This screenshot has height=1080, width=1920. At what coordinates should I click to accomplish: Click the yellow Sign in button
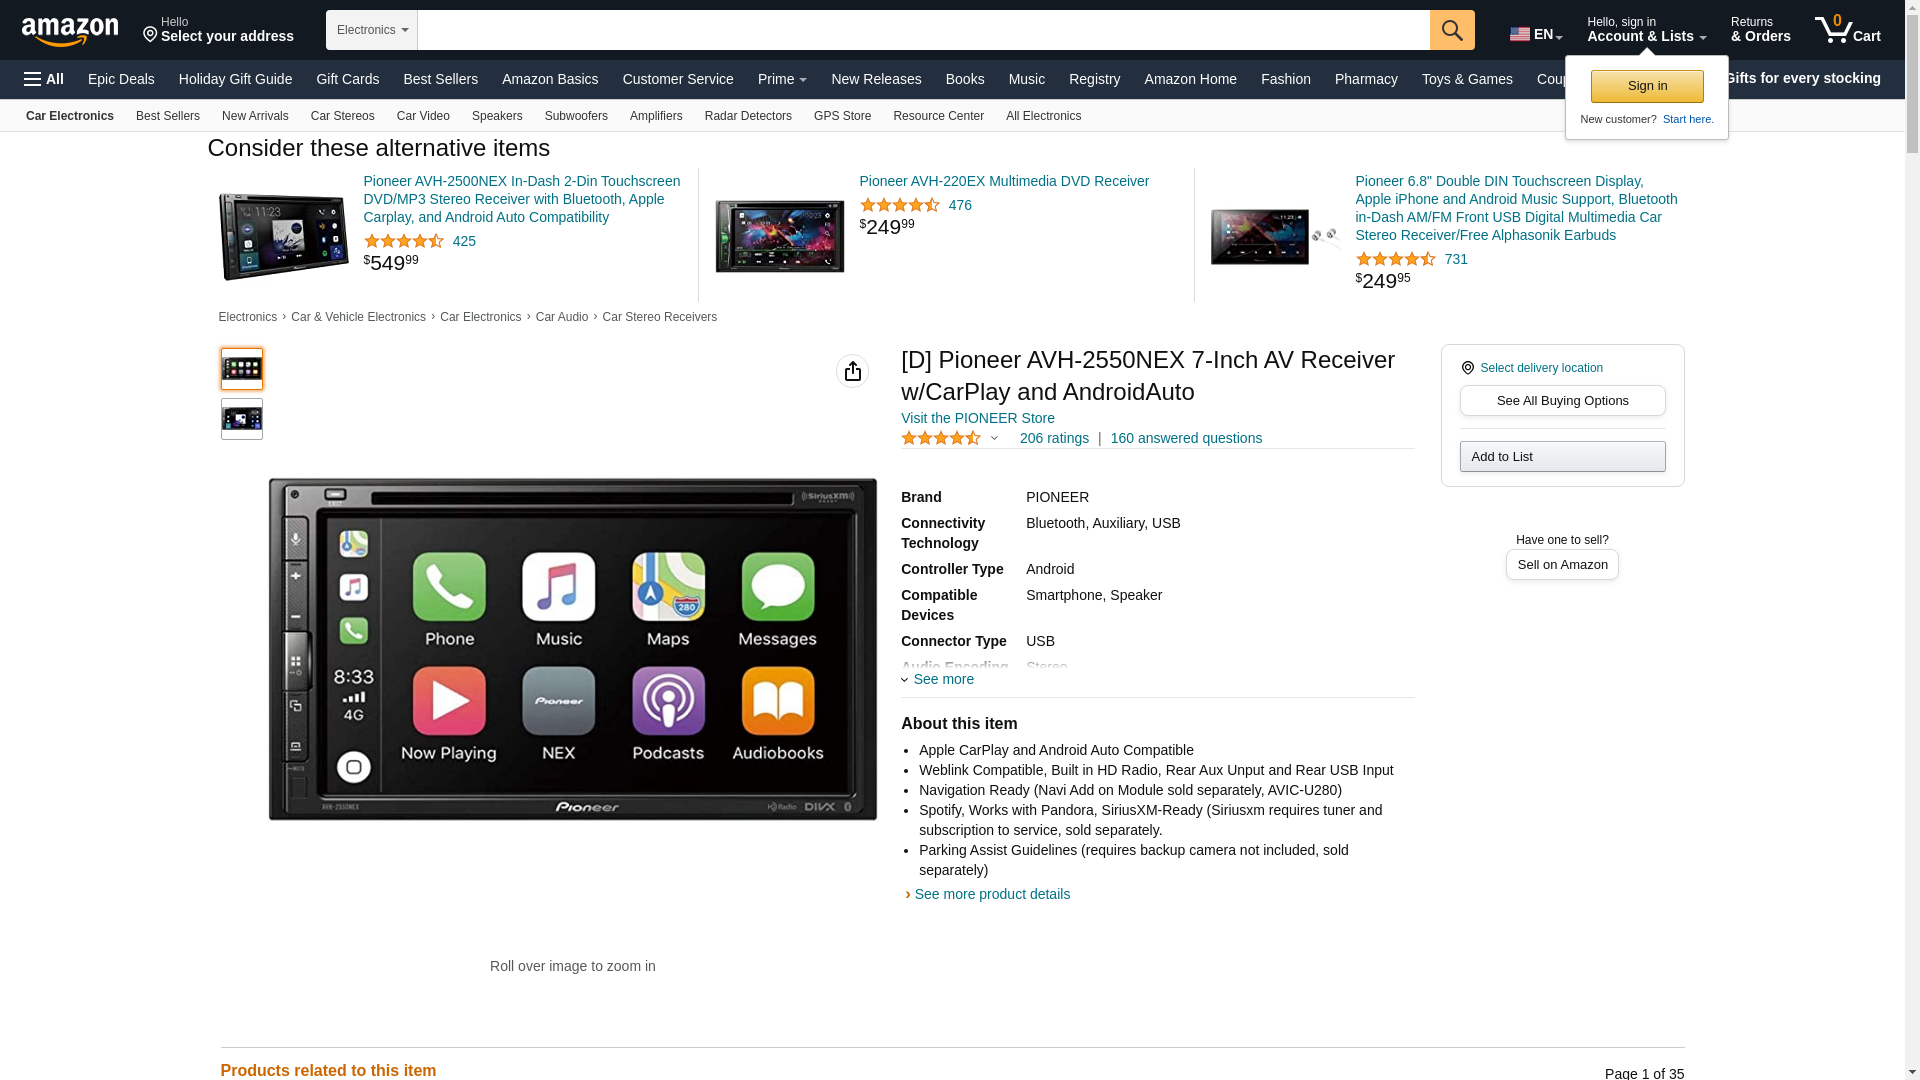pos(1646,86)
